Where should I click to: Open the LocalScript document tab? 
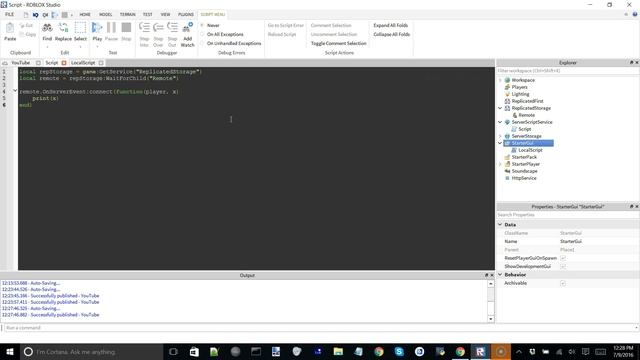click(83, 63)
